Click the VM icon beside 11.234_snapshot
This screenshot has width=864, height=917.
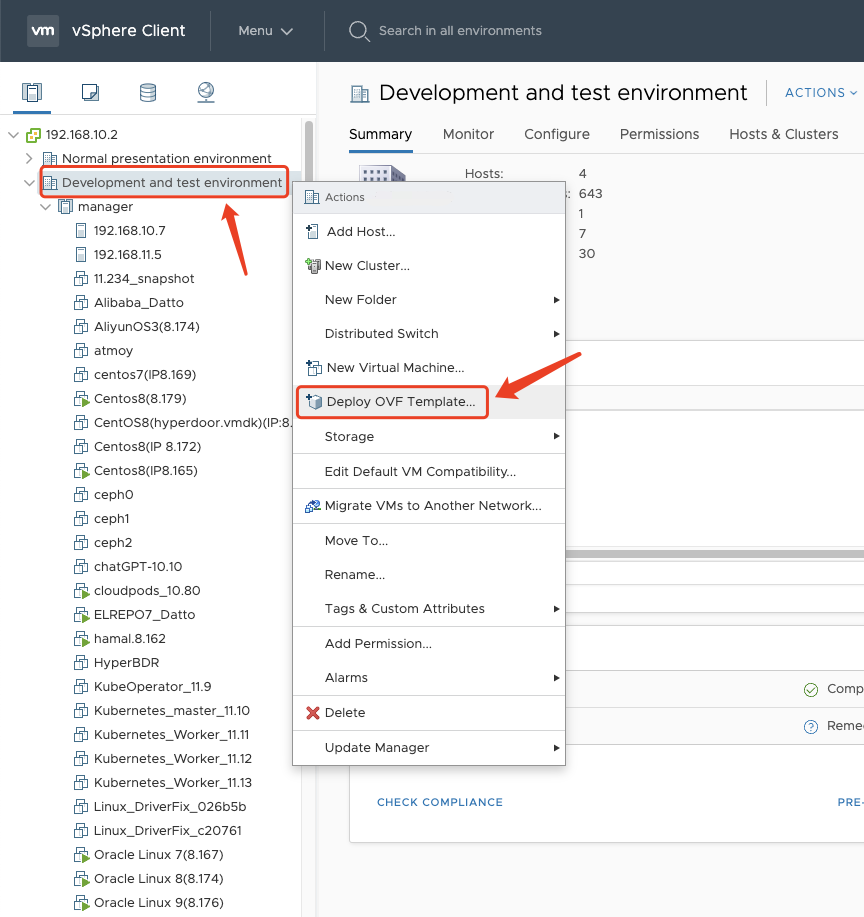click(x=81, y=278)
